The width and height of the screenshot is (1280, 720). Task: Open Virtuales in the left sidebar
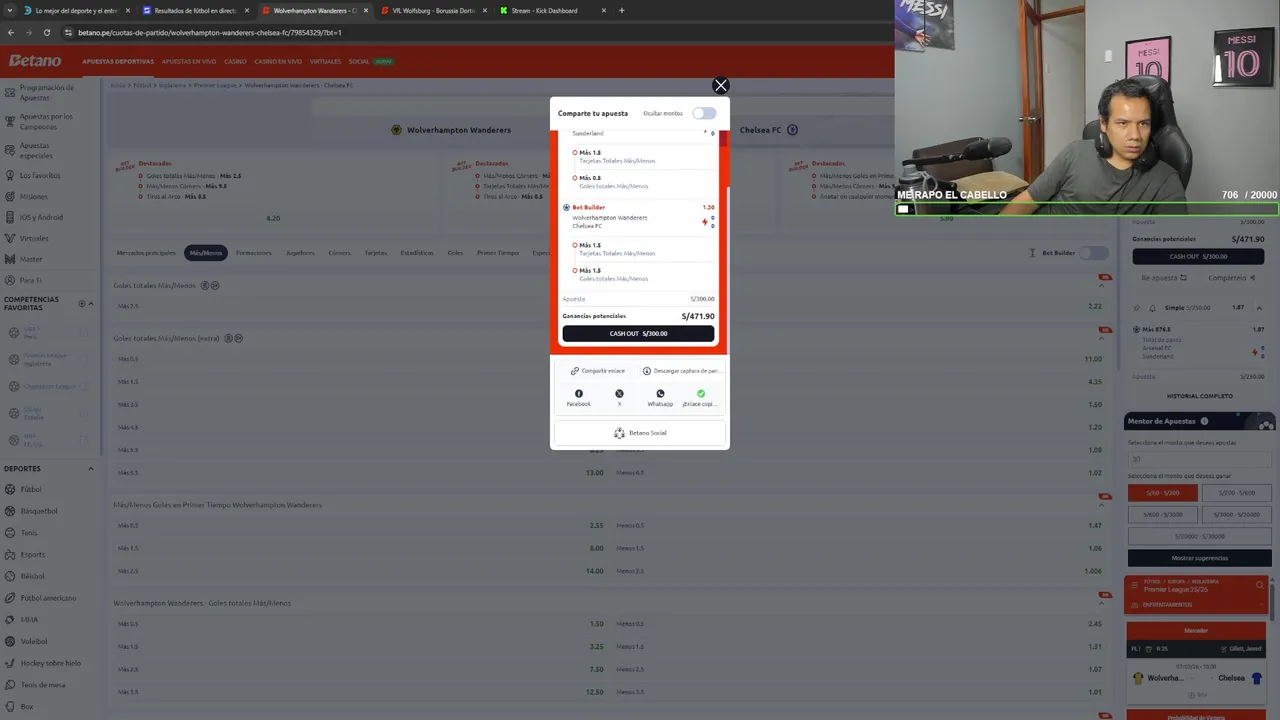(x=34, y=238)
